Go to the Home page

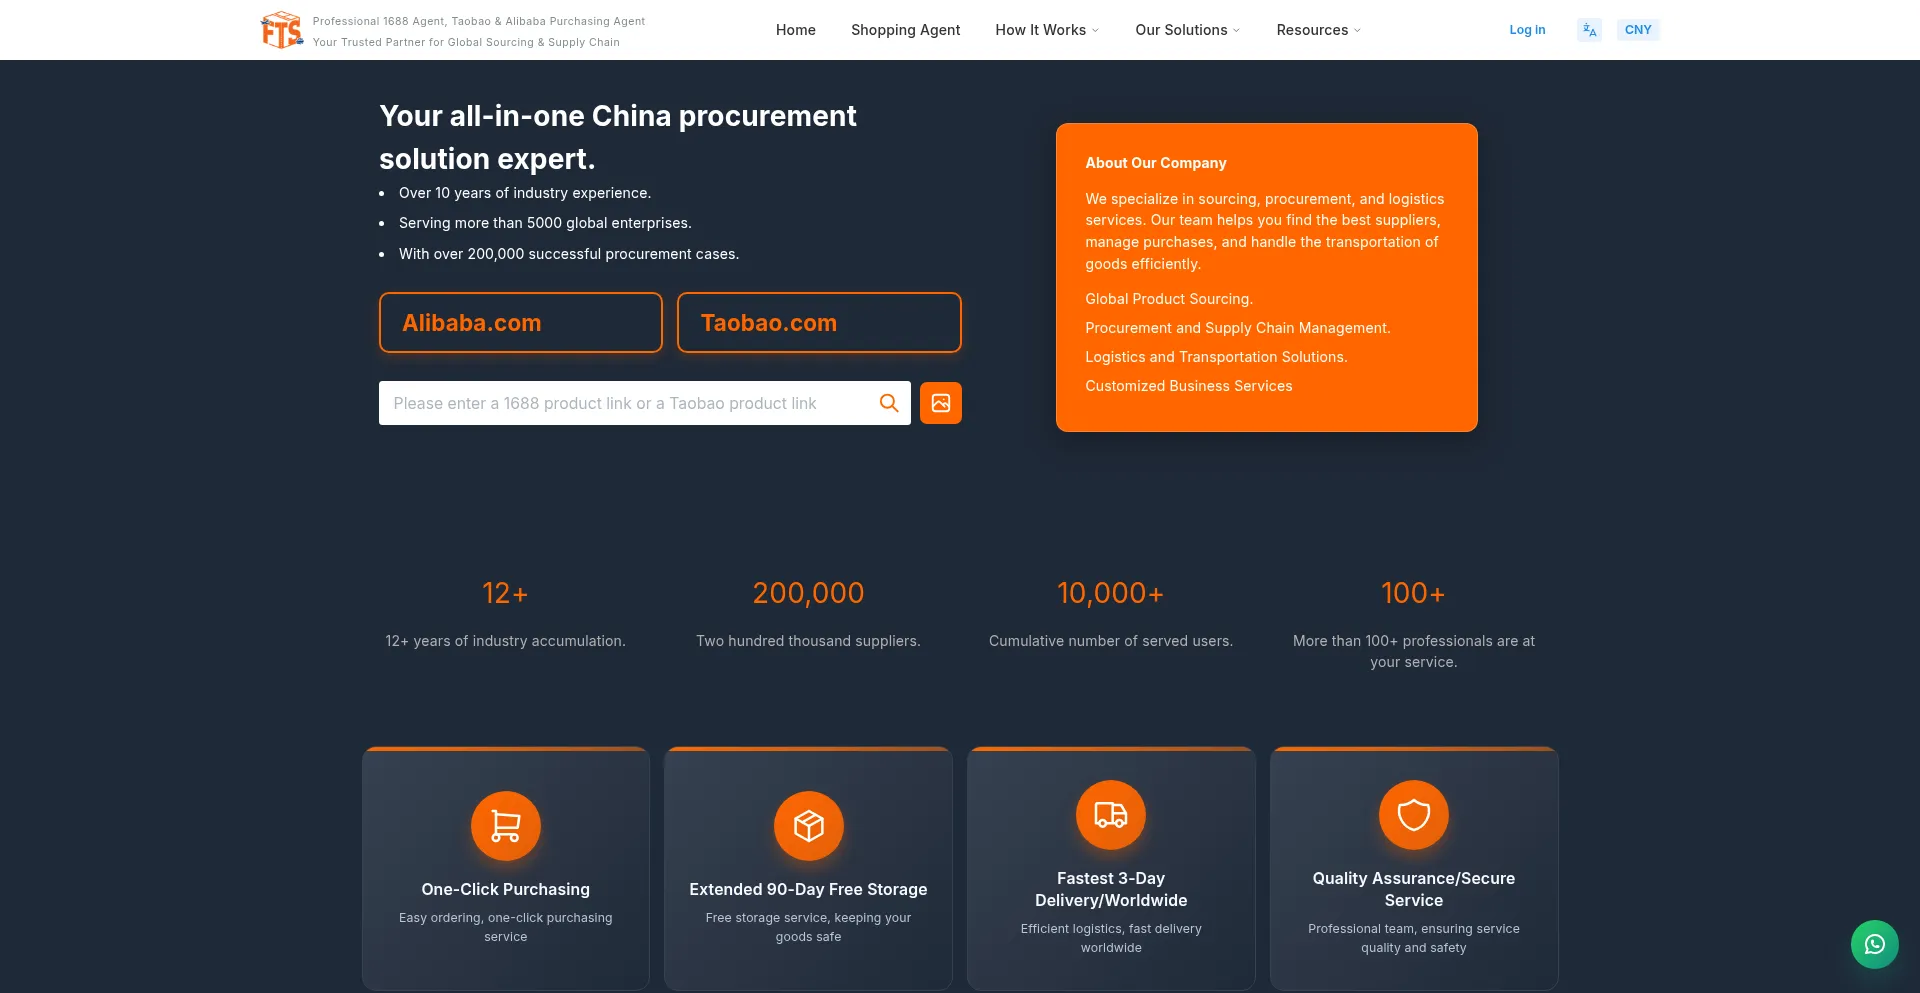tap(796, 30)
